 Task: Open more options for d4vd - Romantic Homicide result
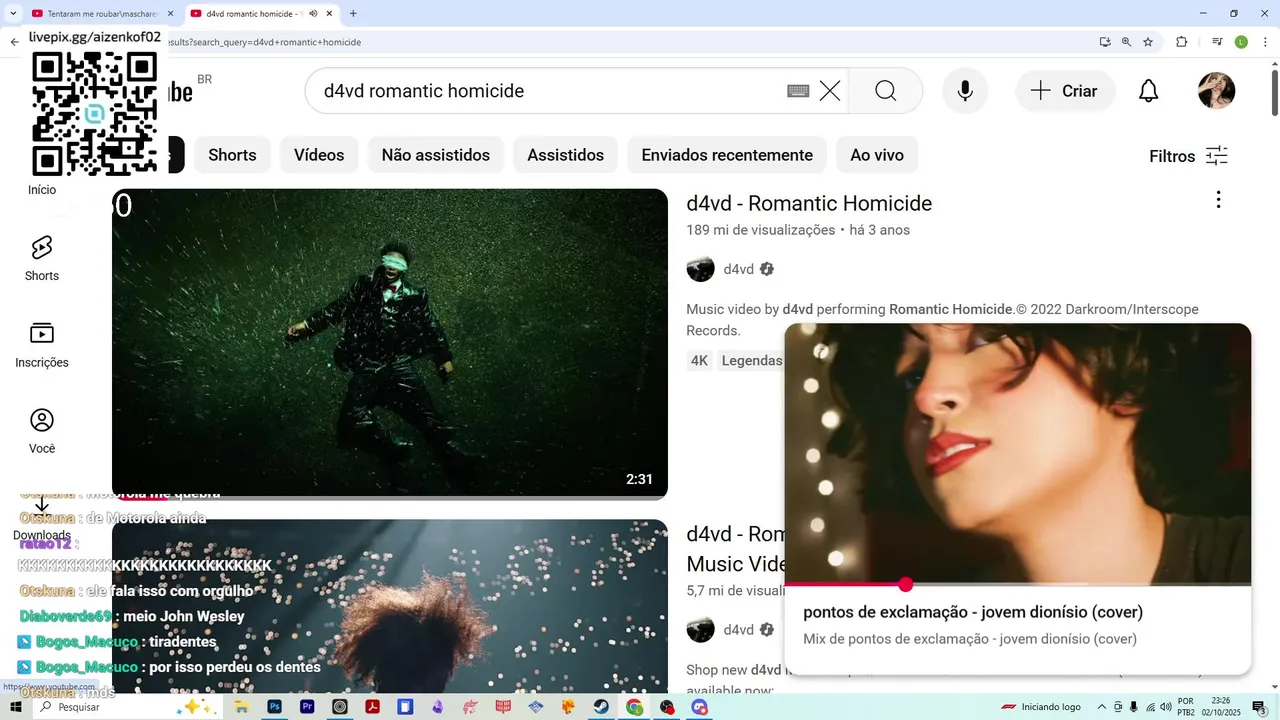click(1218, 200)
